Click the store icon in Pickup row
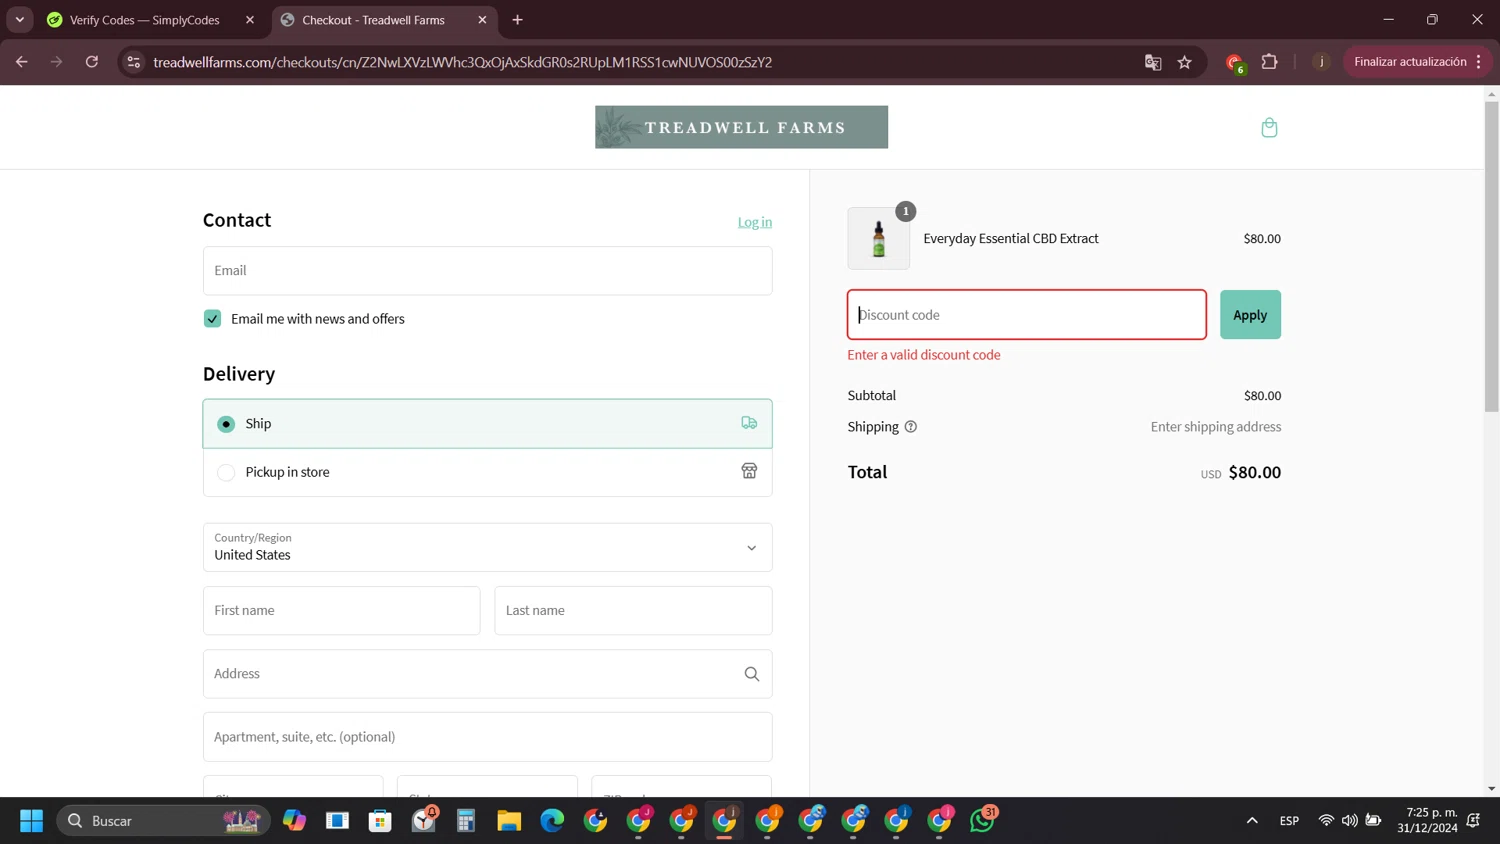 pos(749,471)
